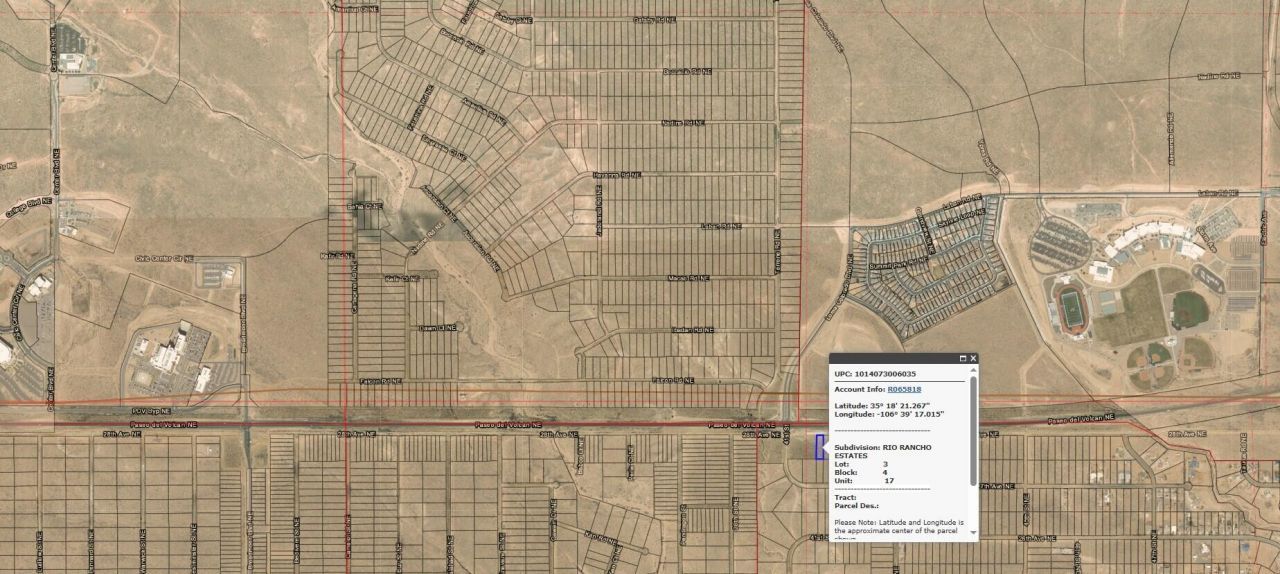
Task: Click the football stadium field on map
Action: (1074, 309)
